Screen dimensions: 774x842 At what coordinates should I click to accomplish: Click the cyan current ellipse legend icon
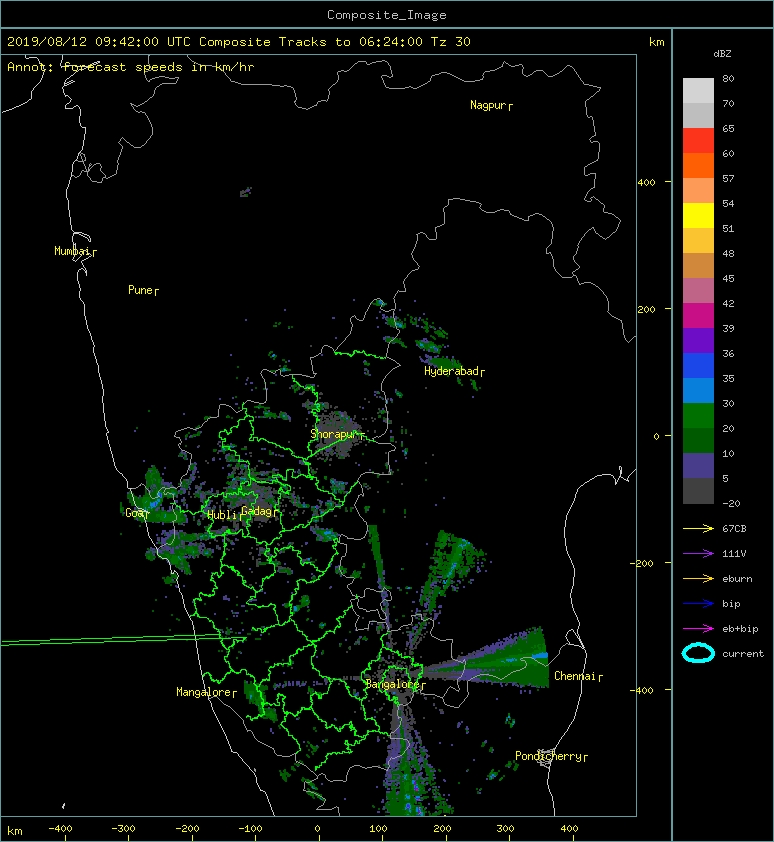click(x=698, y=653)
